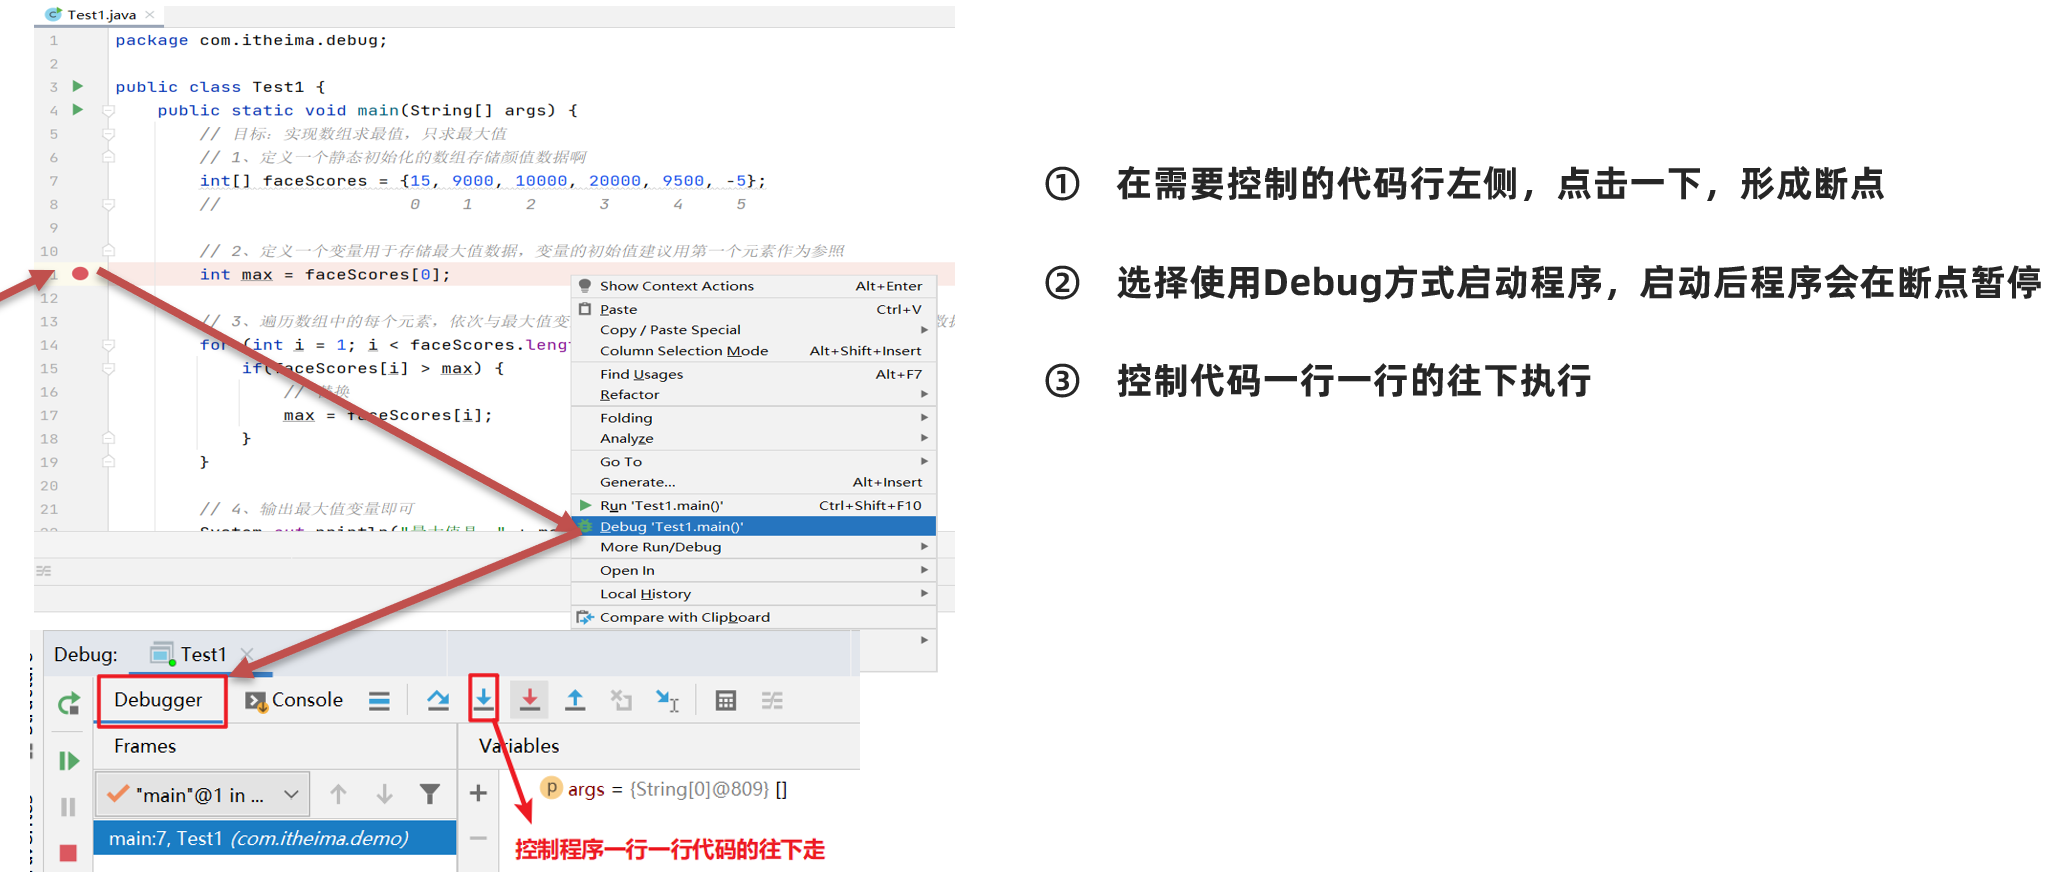Open the Evaluate Expression calculator icon
The image size is (2061, 872).
point(726,700)
